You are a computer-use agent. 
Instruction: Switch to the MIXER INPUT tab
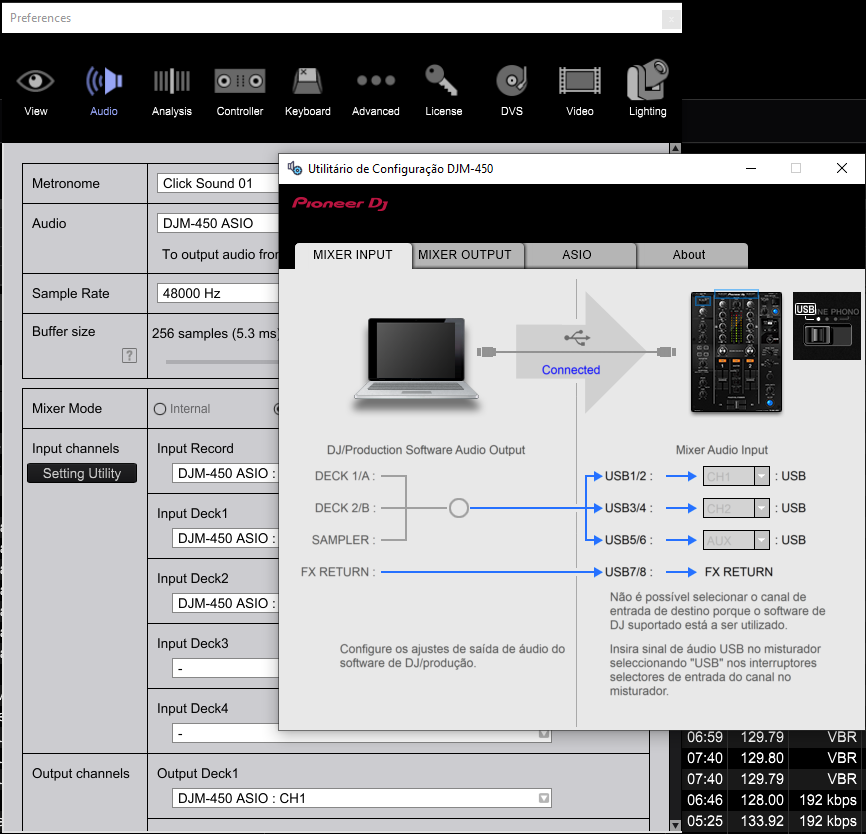pyautogui.click(x=353, y=255)
